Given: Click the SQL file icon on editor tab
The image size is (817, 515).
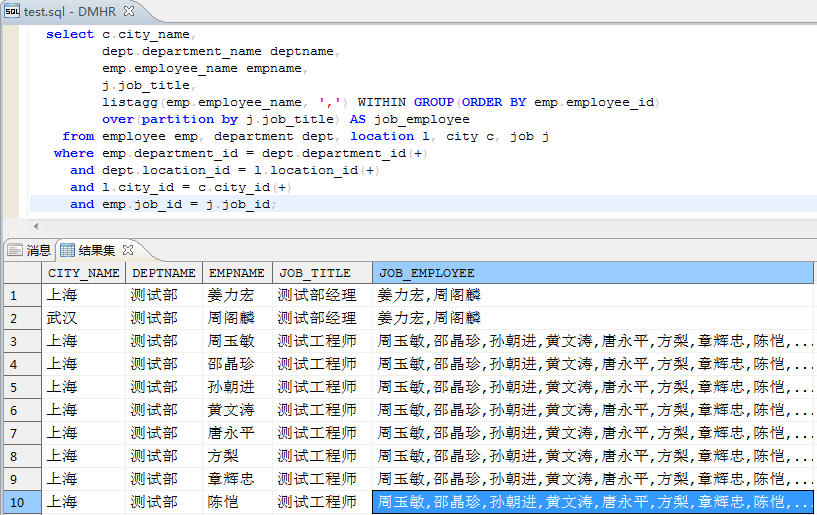Looking at the screenshot, I should [12, 11].
